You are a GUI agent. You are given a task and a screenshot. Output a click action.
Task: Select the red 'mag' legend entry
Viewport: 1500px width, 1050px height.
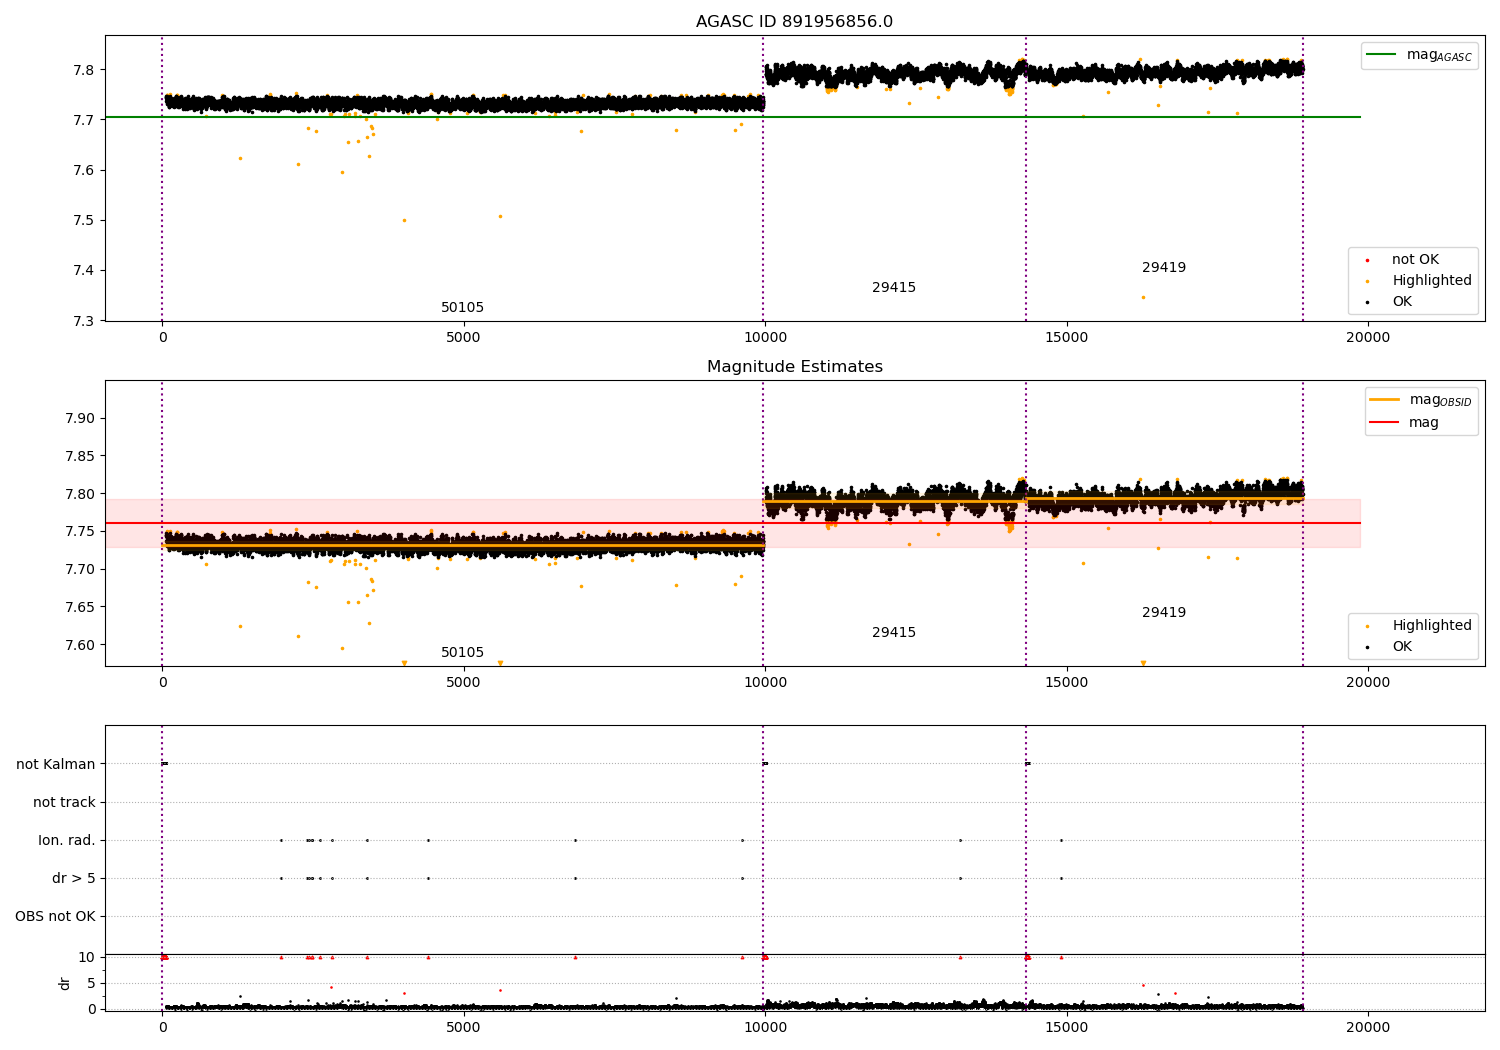coord(1405,423)
